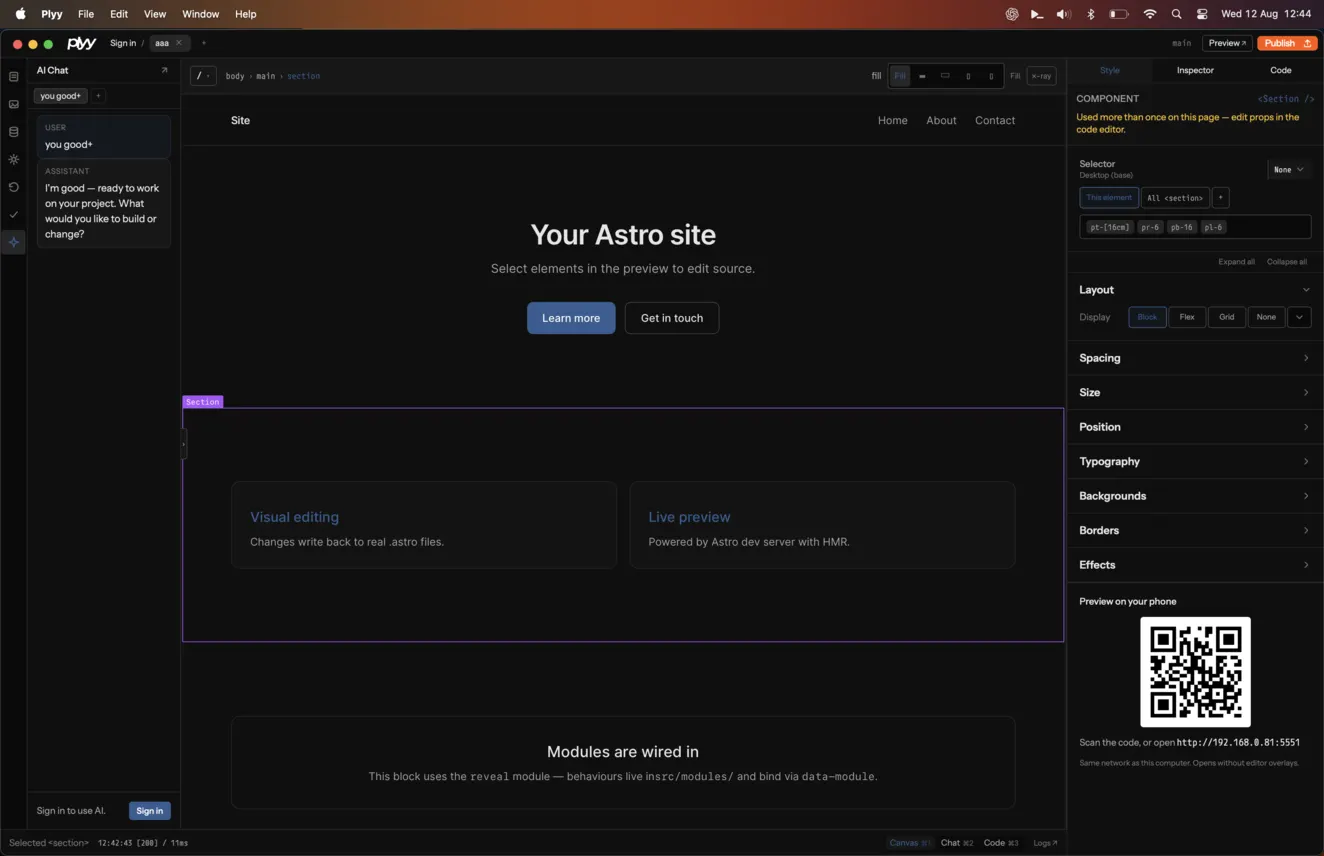Set display to None in Layout
1324x856 pixels.
pyautogui.click(x=1266, y=317)
